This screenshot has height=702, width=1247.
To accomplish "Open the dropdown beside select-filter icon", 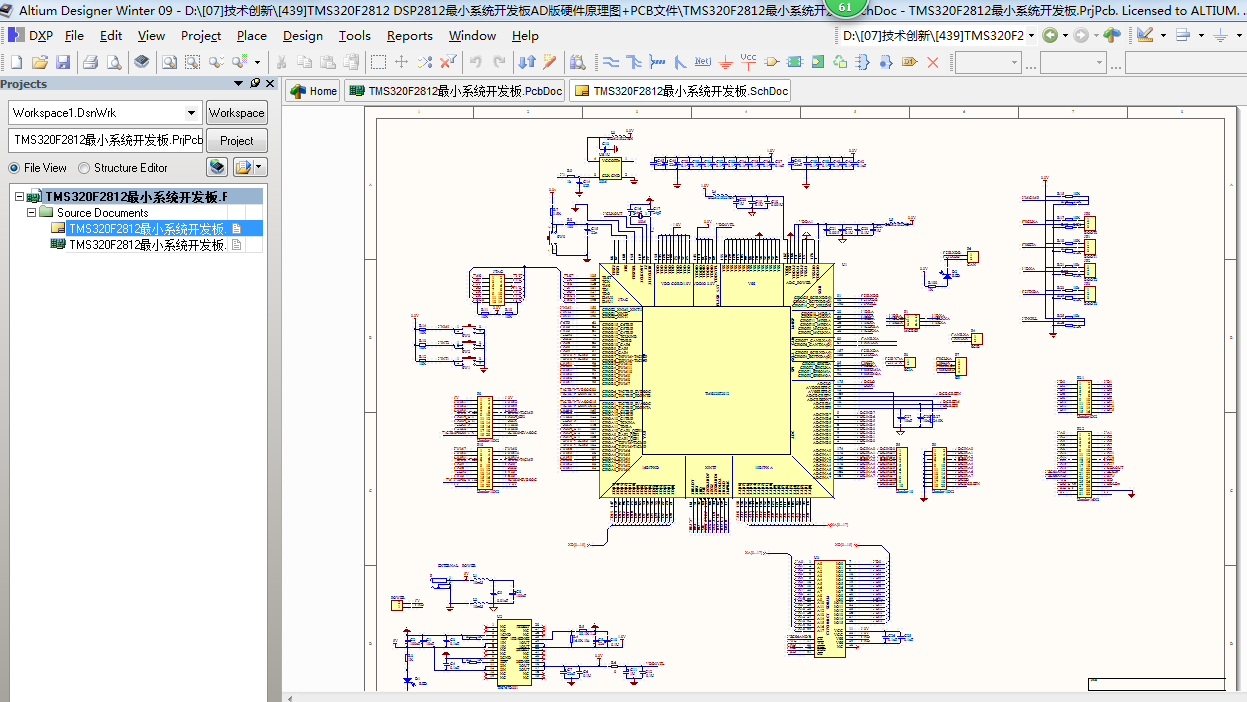I will click(257, 62).
